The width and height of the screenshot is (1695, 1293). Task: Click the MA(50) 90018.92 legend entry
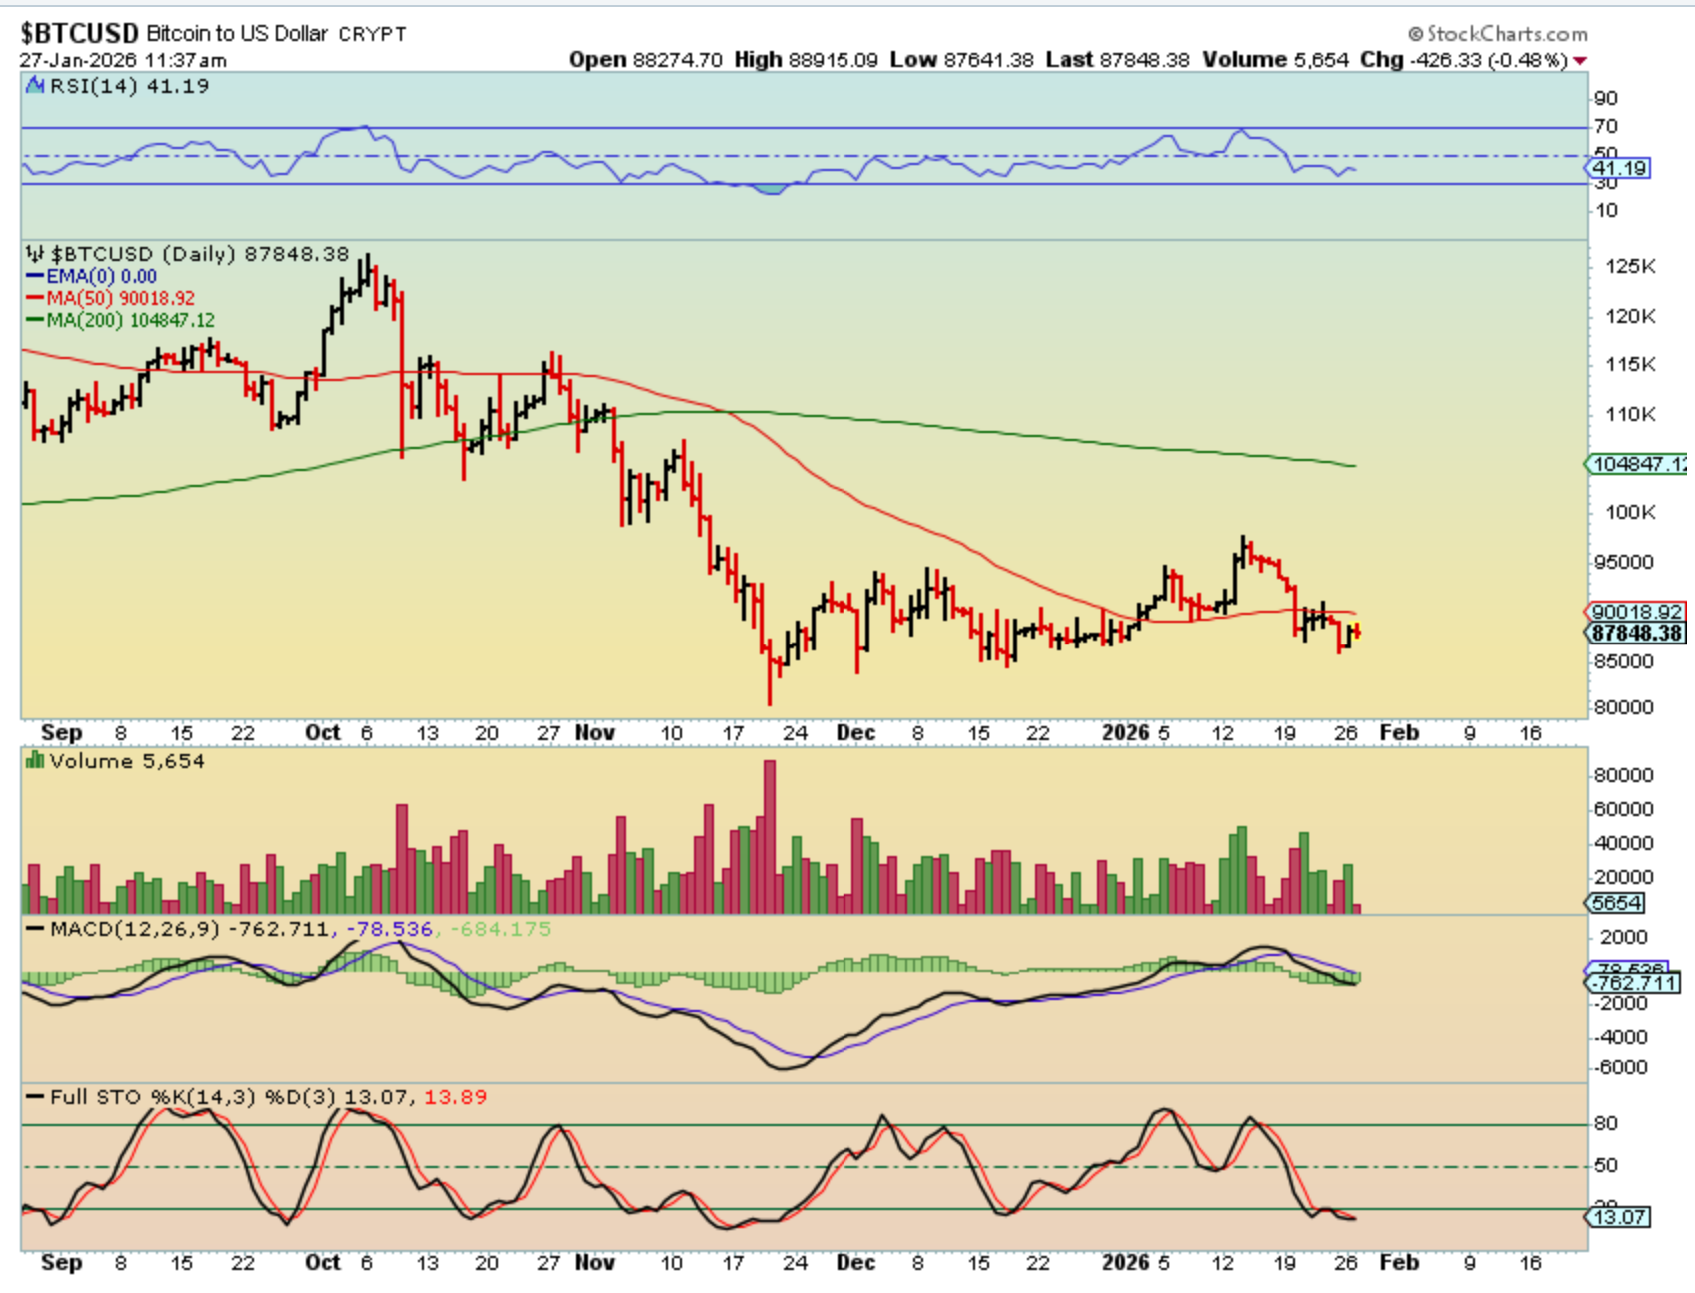120,298
